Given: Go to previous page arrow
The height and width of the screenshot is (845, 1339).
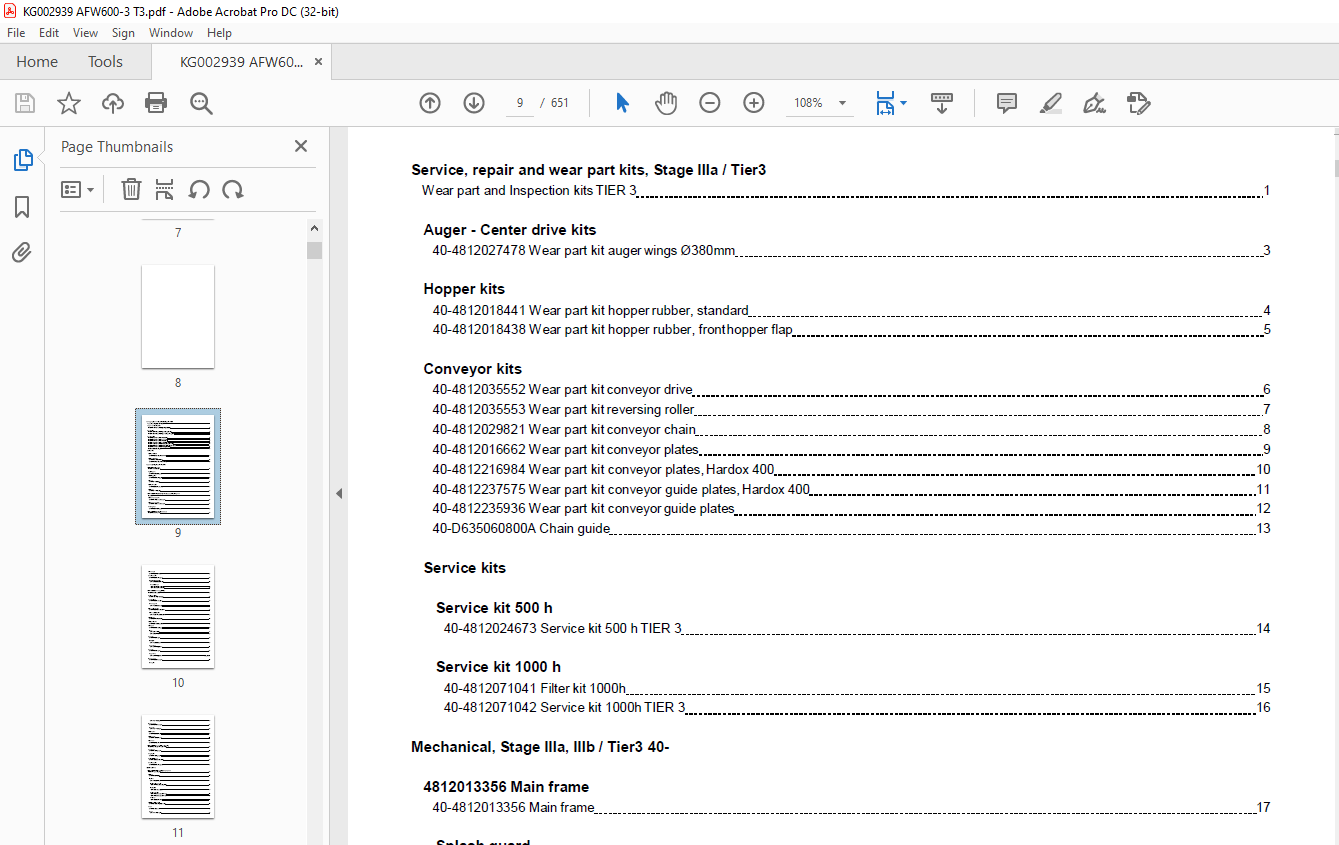Looking at the screenshot, I should [430, 103].
